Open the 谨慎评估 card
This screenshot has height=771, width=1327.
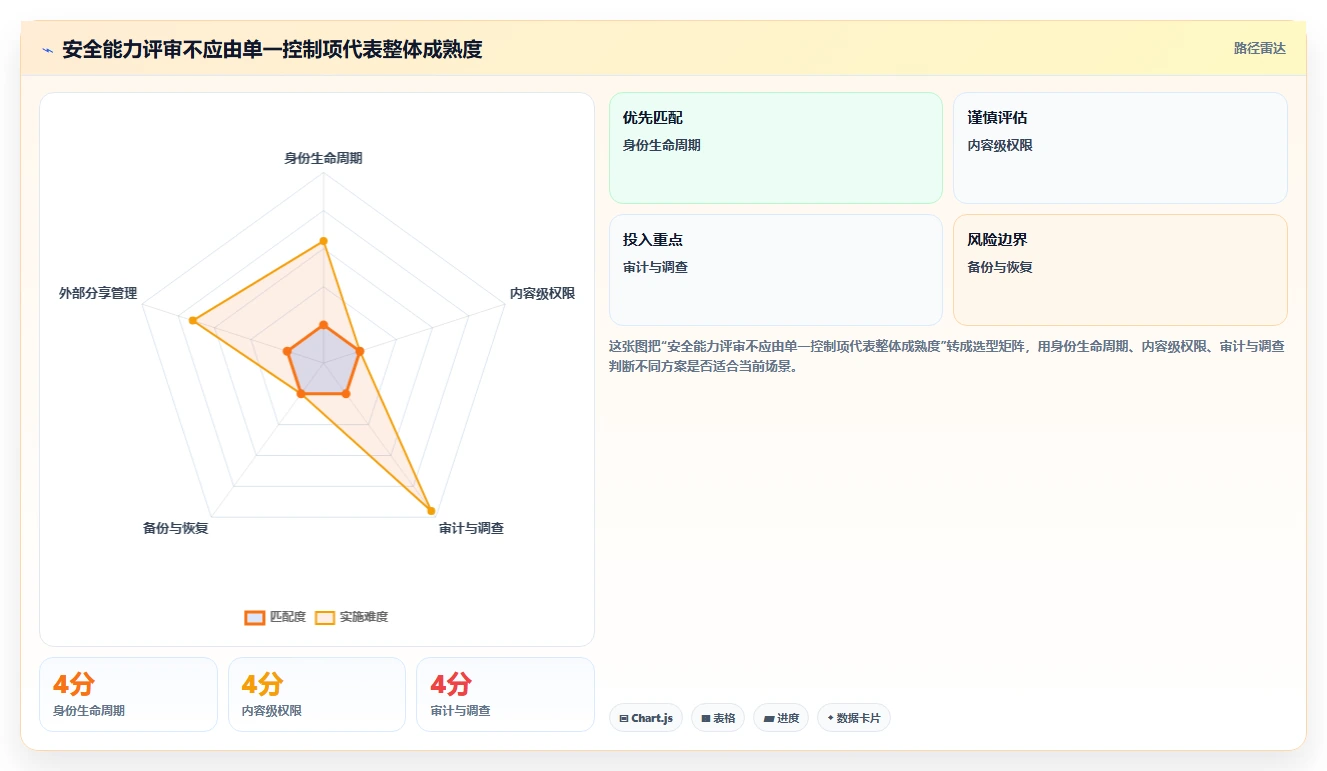point(1120,148)
